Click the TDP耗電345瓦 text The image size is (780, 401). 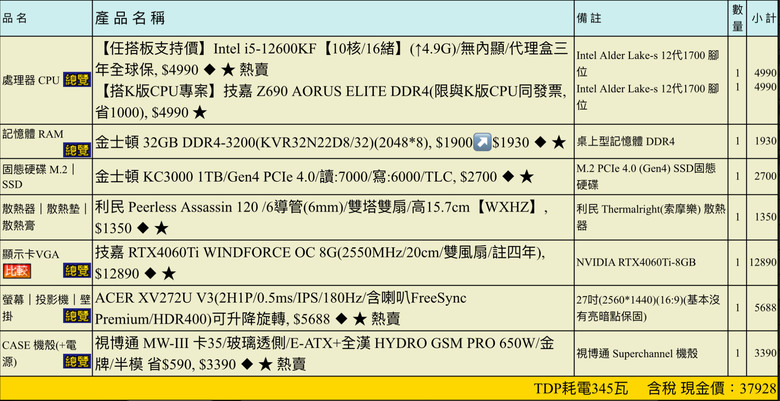[581, 389]
